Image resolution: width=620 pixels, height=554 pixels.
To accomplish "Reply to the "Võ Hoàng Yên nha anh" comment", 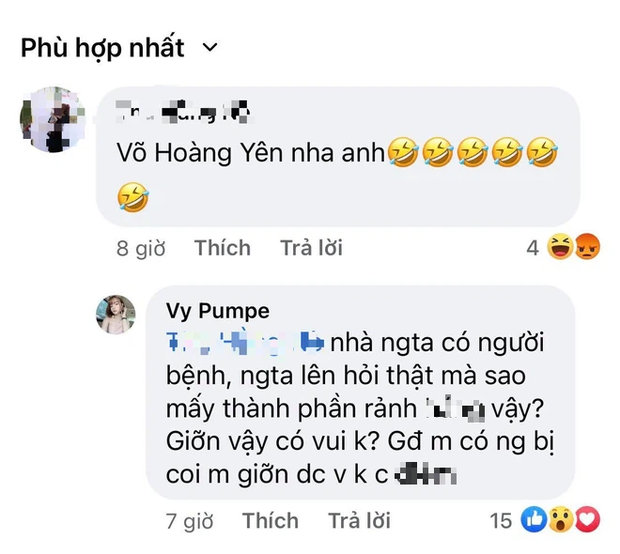I will tap(311, 248).
